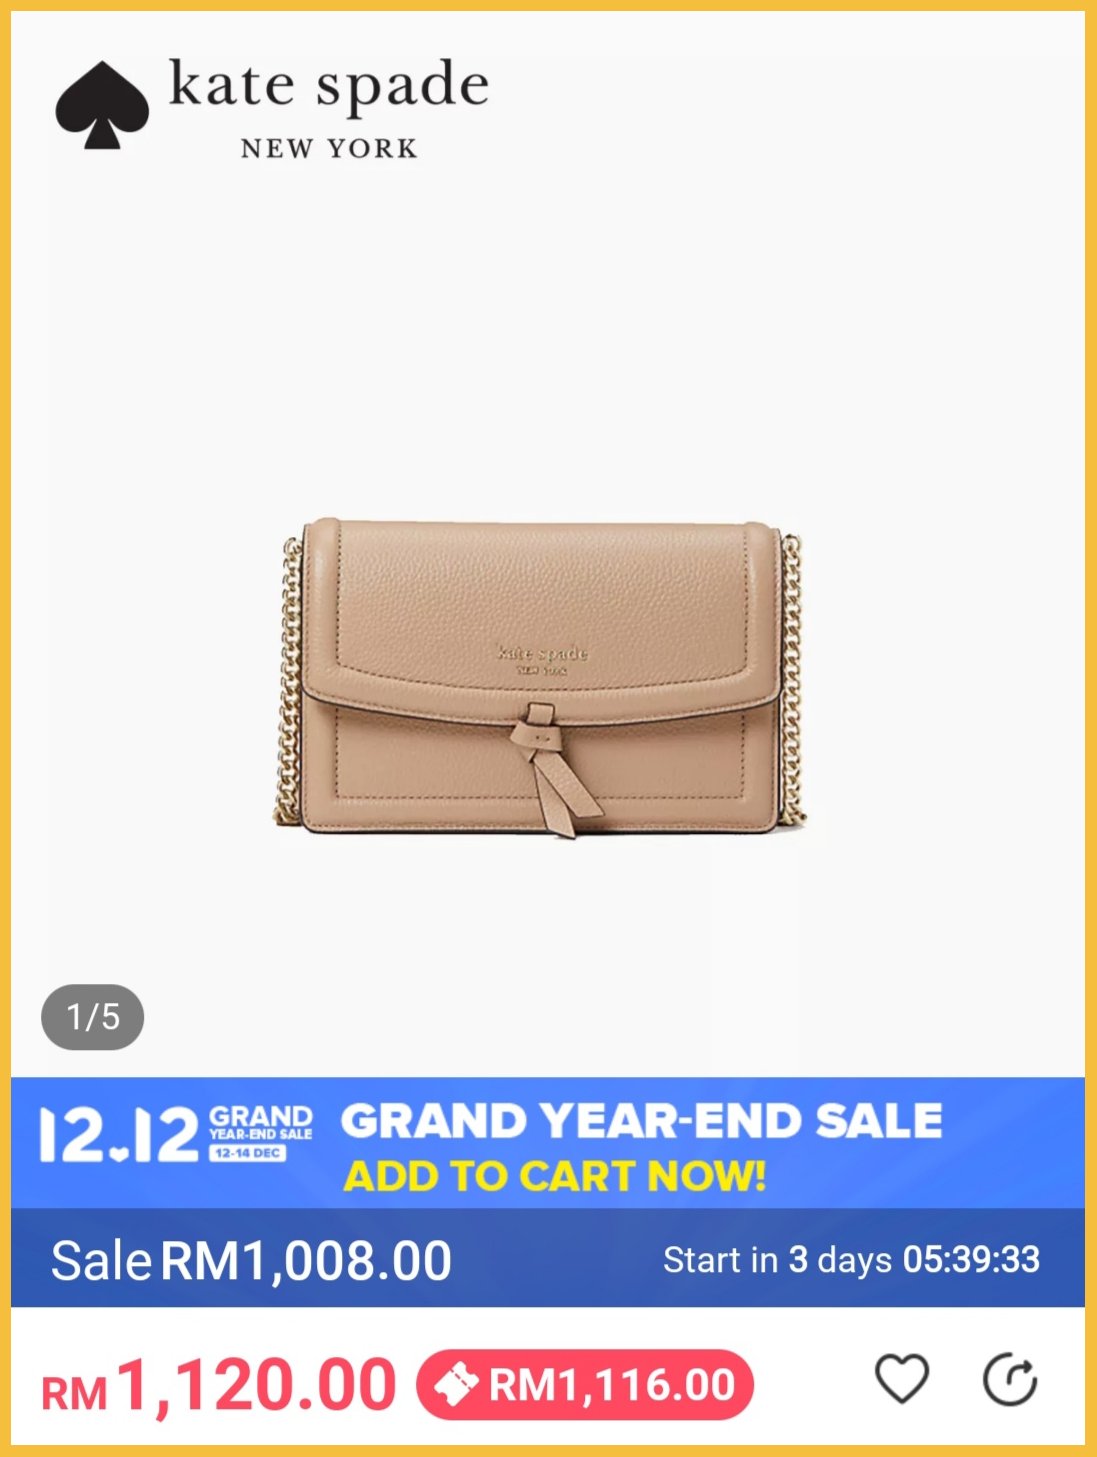The width and height of the screenshot is (1097, 1457).
Task: Click the GRAND YEAR-END SALE banner headline
Action: [x=642, y=1121]
